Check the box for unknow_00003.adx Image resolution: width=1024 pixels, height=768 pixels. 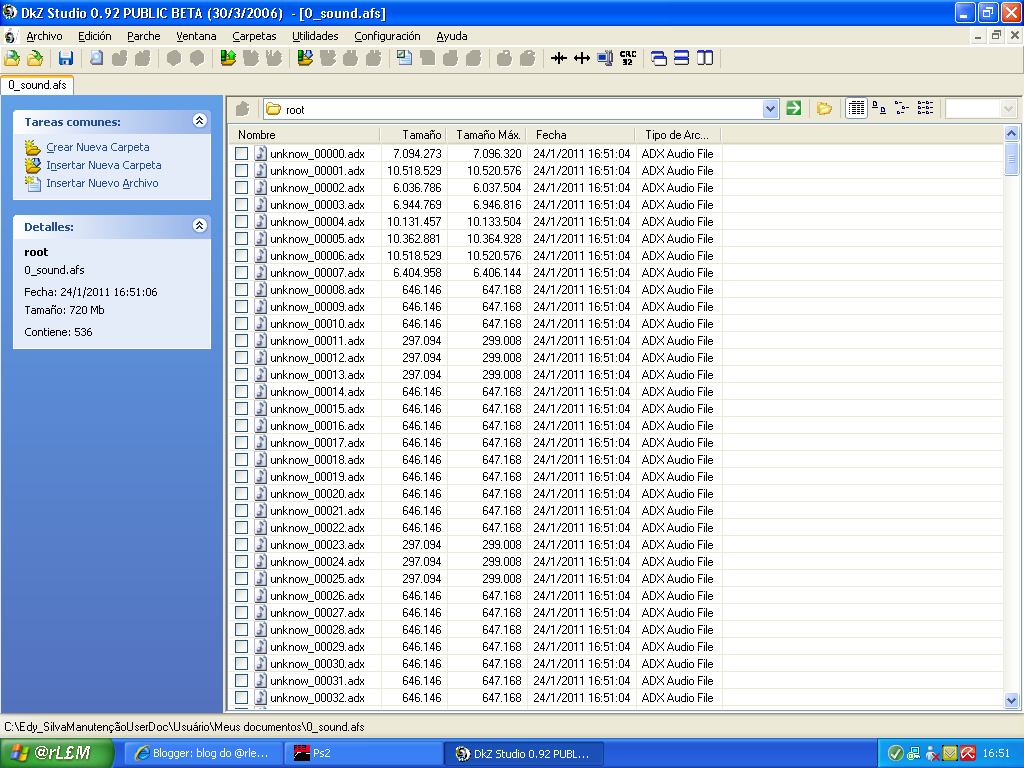(242, 204)
